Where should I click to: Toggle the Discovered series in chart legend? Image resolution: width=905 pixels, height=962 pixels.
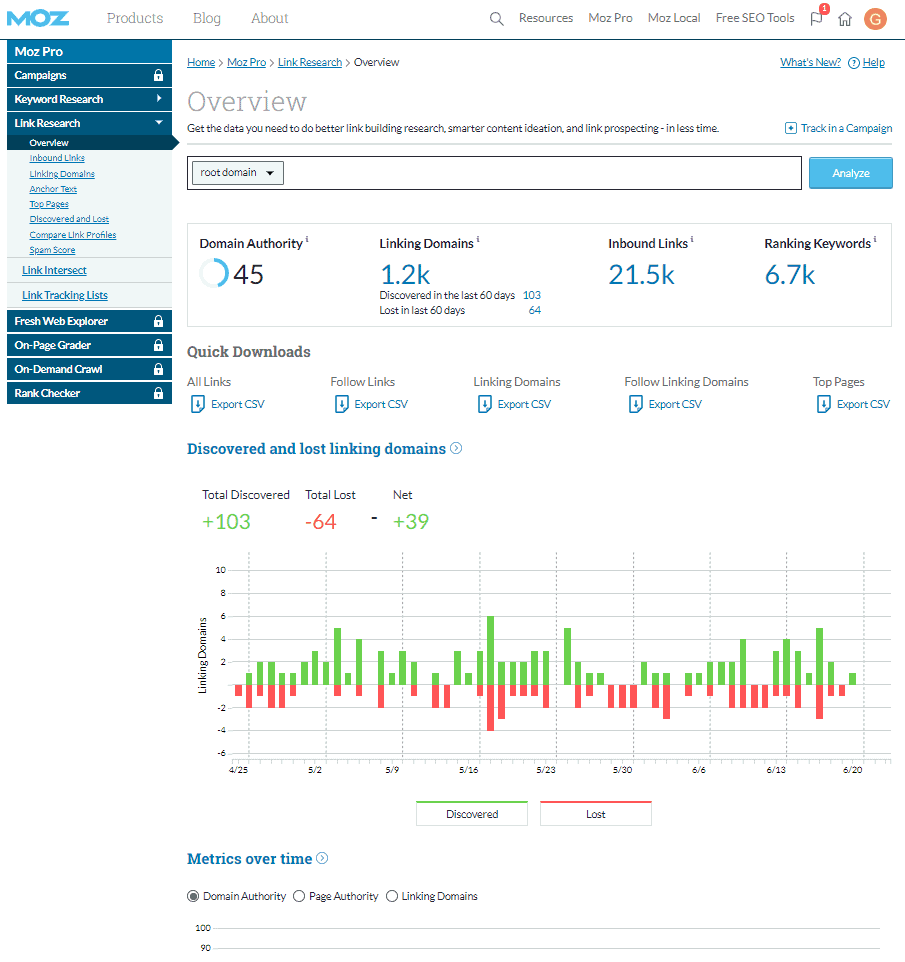472,814
